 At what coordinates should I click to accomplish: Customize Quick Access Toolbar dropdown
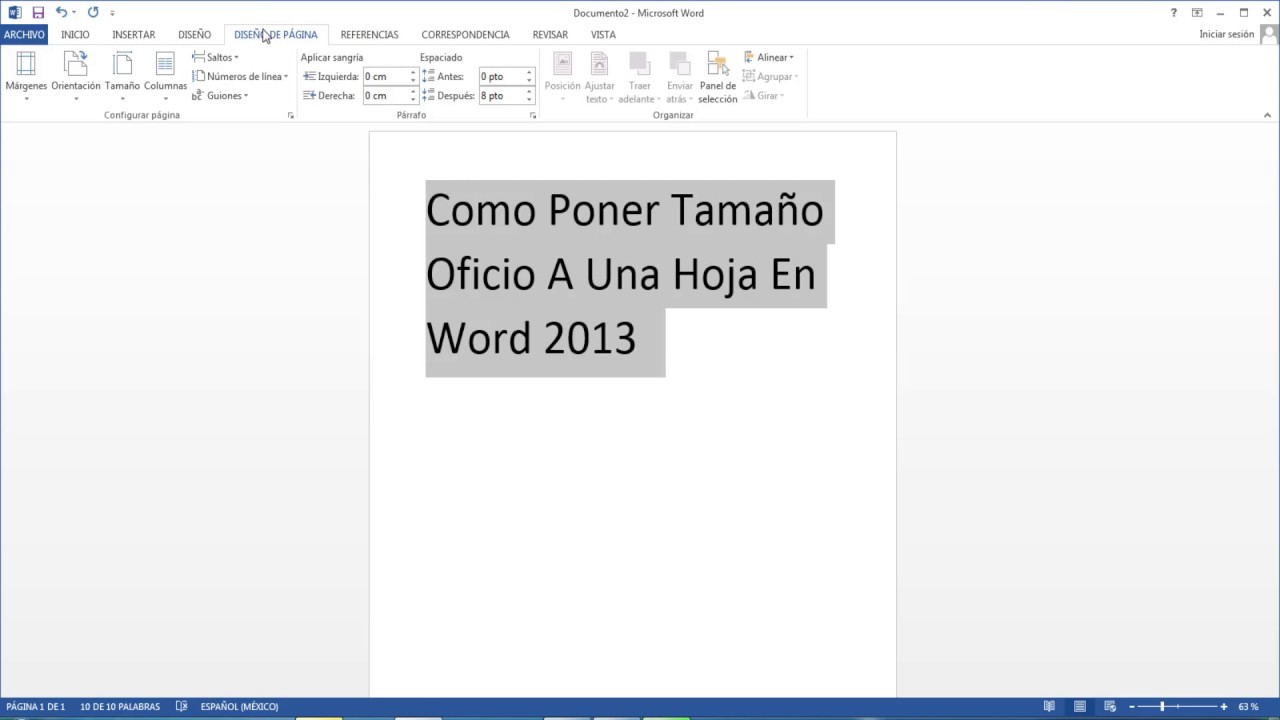click(112, 13)
